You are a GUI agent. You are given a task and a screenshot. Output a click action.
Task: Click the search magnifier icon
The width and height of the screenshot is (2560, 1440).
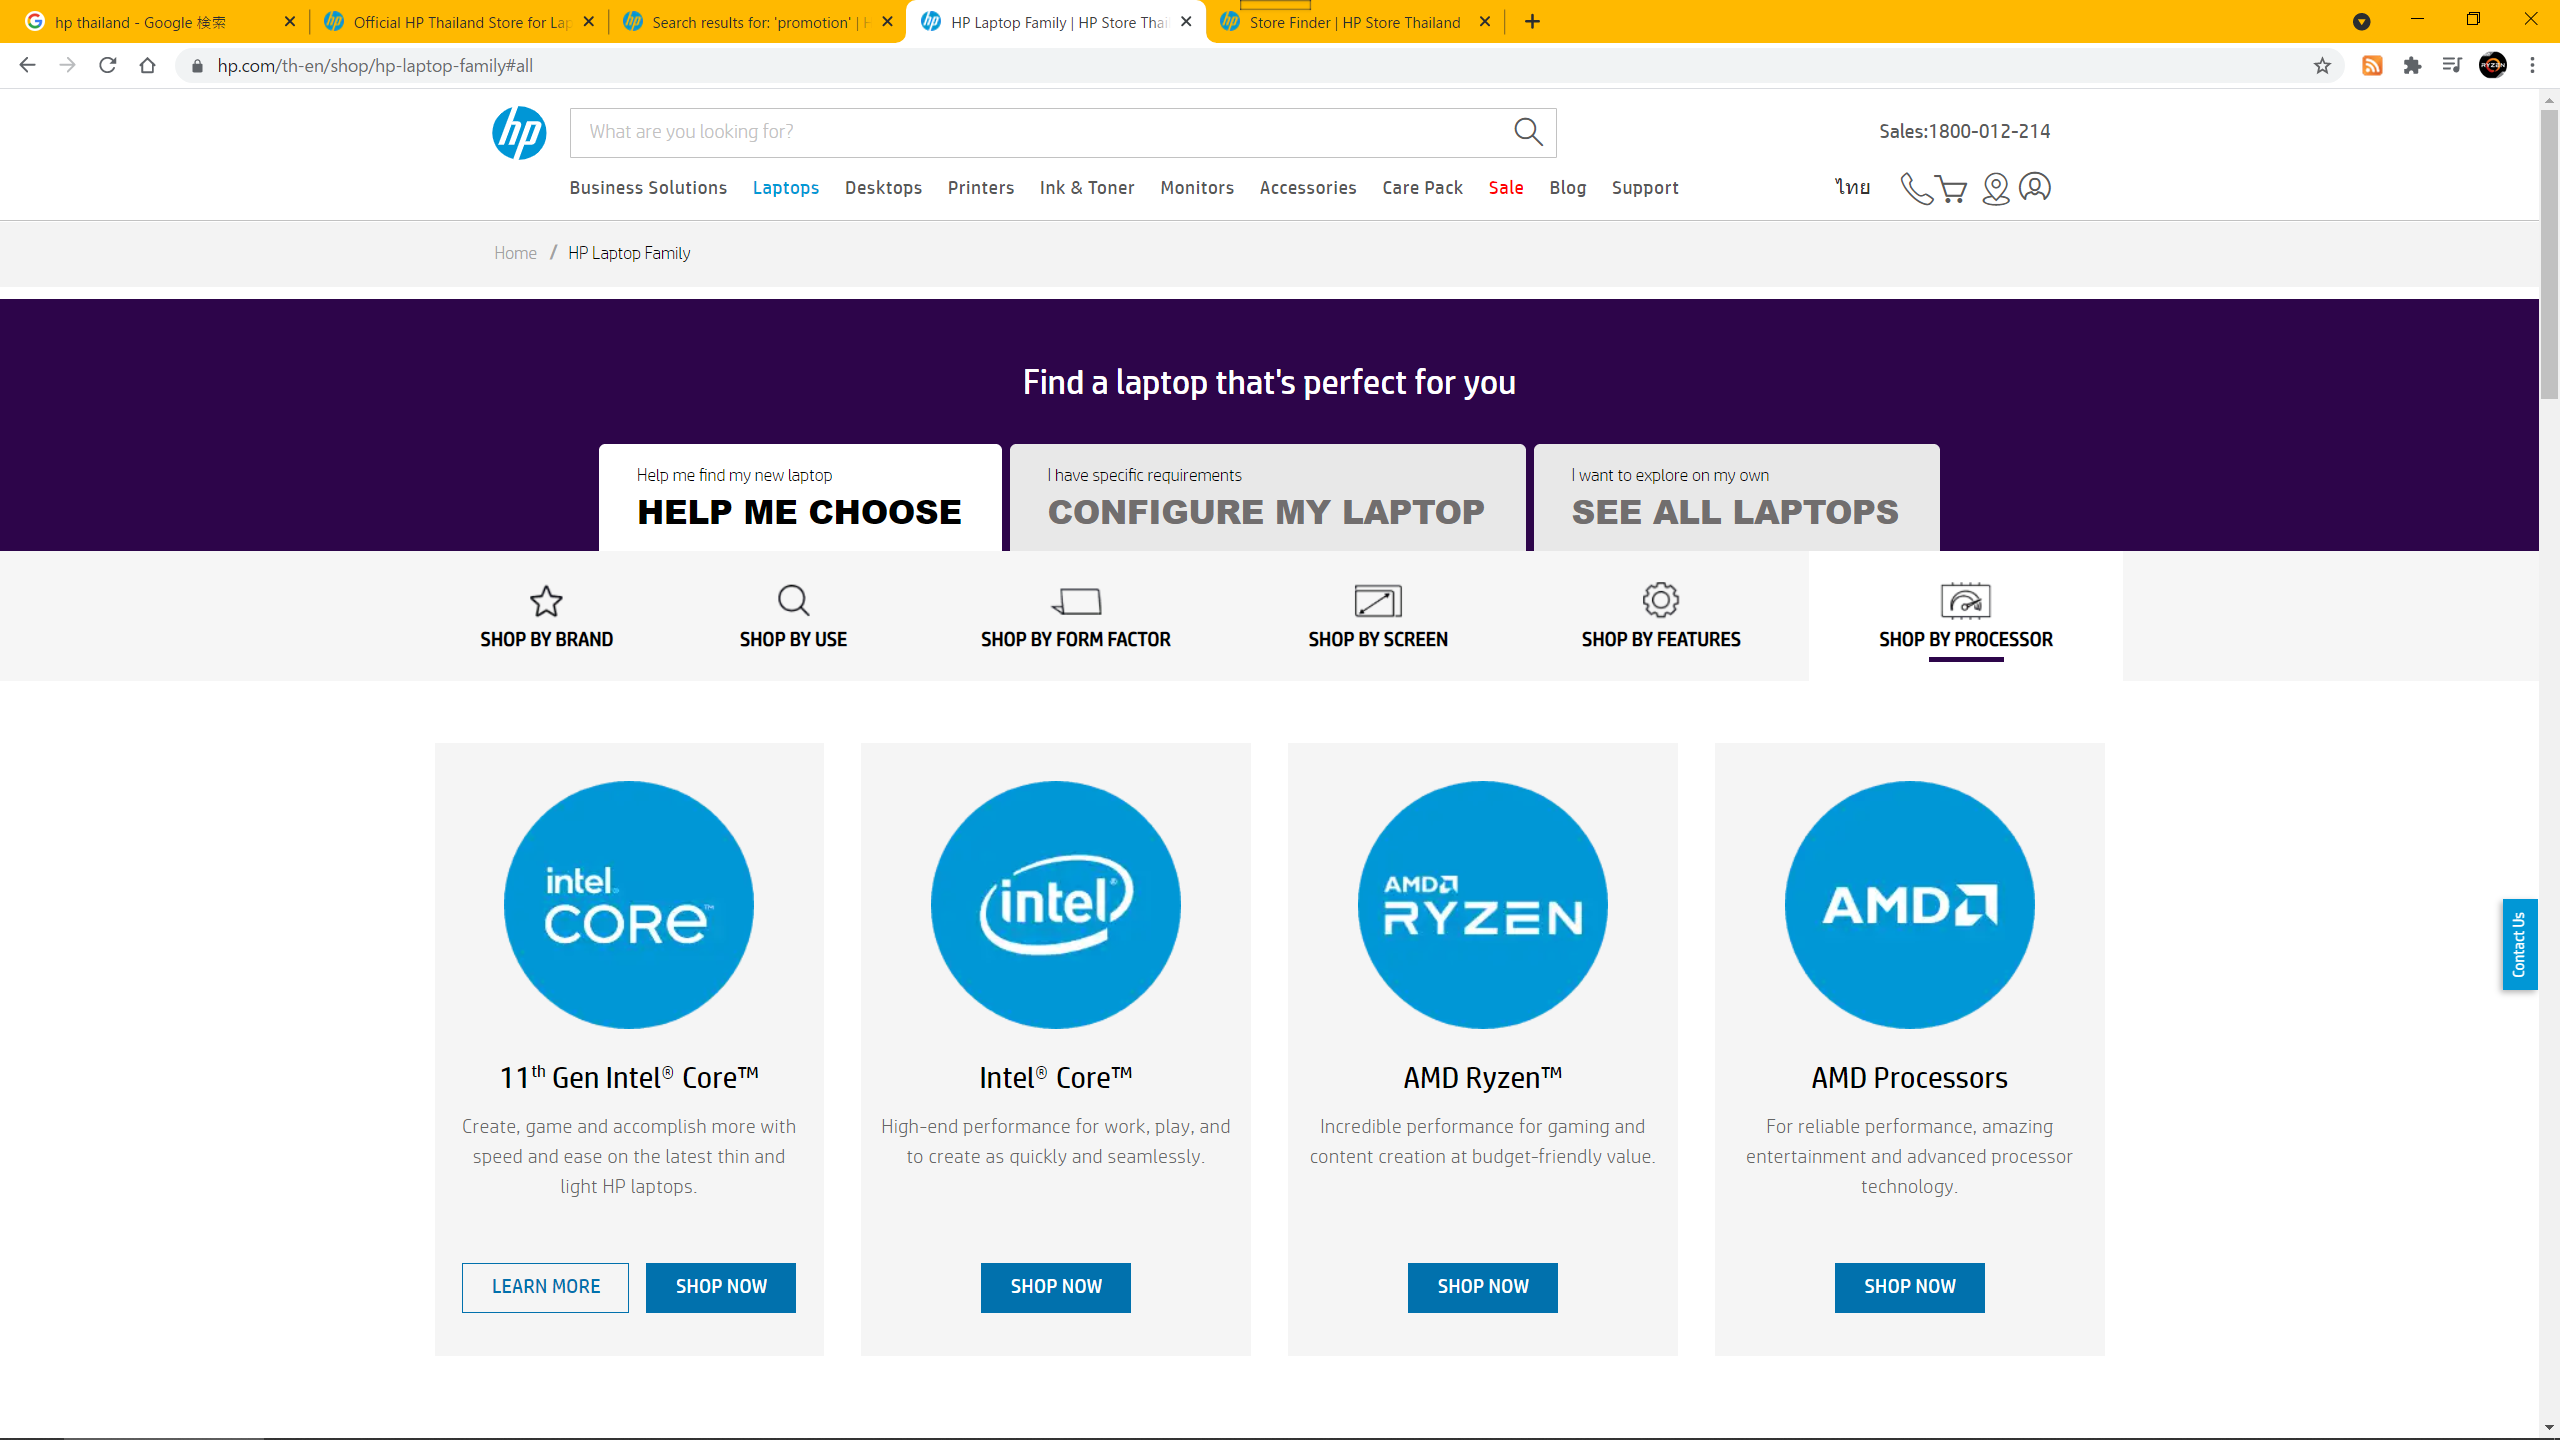(x=1527, y=132)
